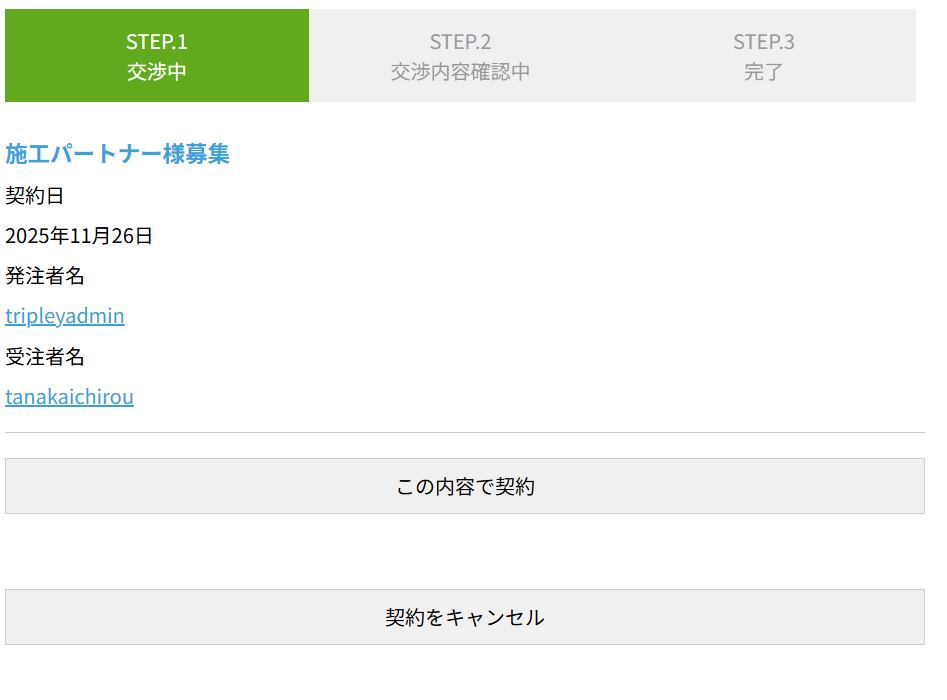Click the 契約日 label
This screenshot has width=947, height=700.
point(35,196)
